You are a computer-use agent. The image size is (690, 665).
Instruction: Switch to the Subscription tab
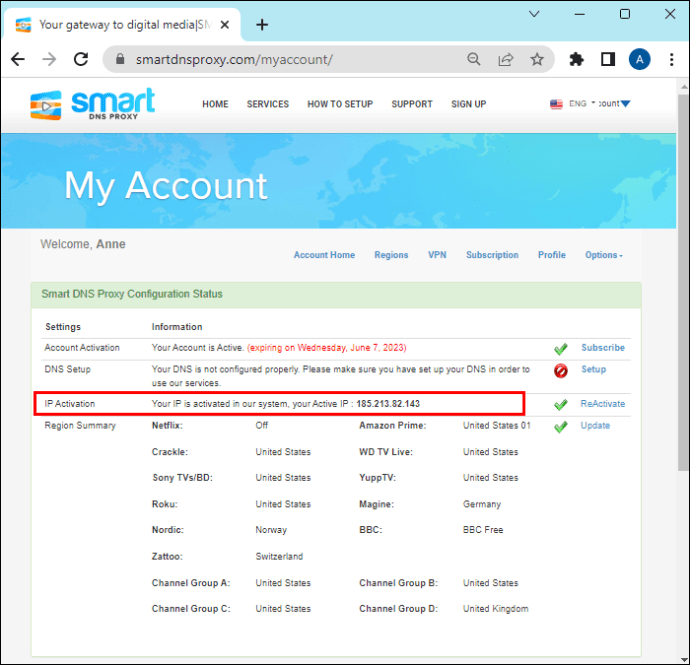coord(492,255)
